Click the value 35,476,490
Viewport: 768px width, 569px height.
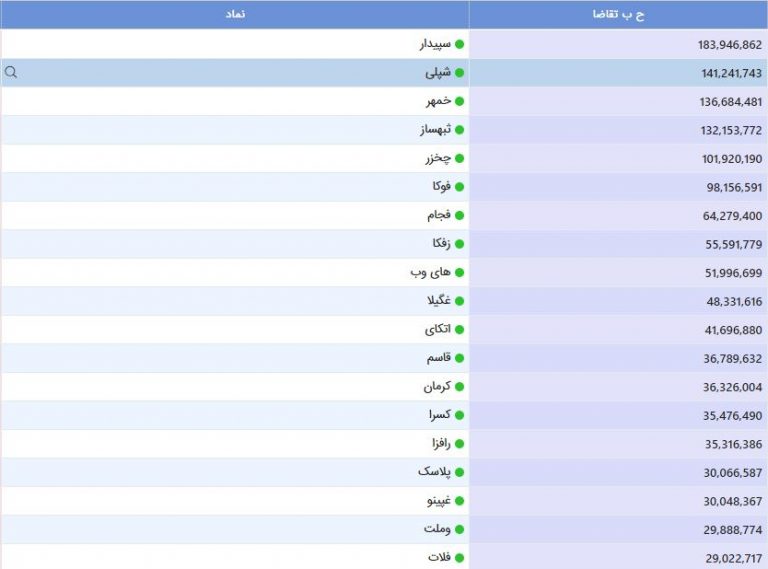(732, 416)
